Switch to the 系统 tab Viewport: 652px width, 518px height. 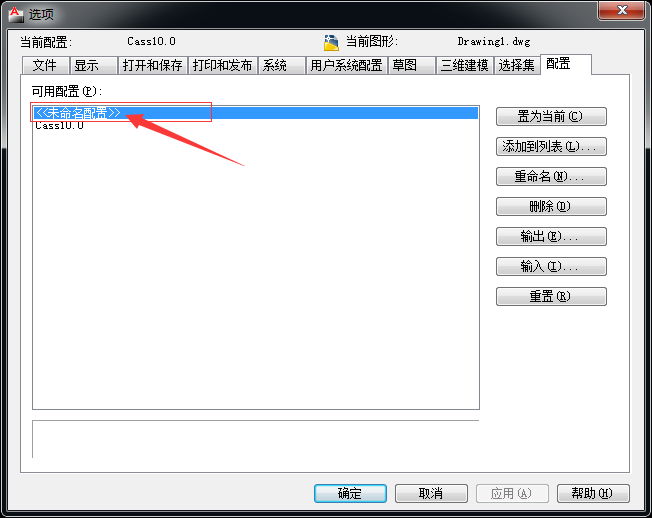[x=282, y=65]
